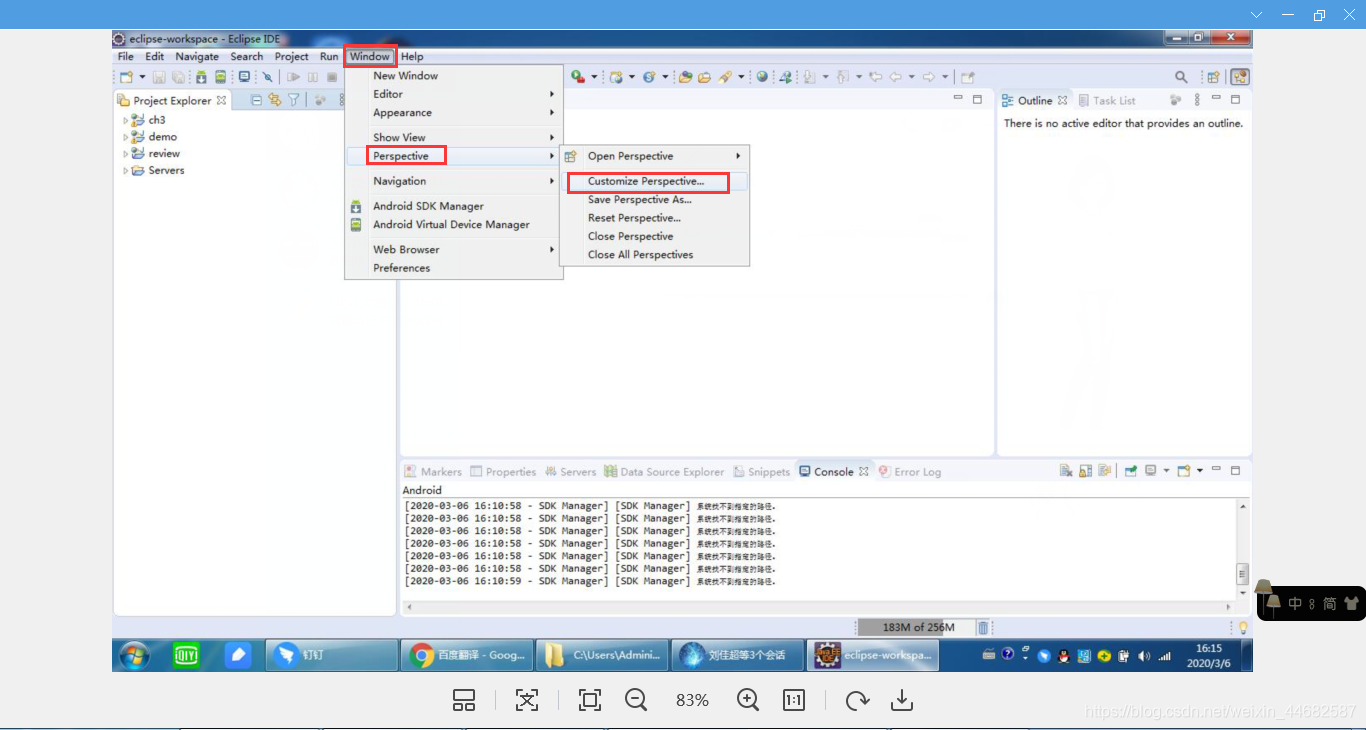This screenshot has height=730, width=1366.
Task: Click the Pin Console icon
Action: [1131, 471]
